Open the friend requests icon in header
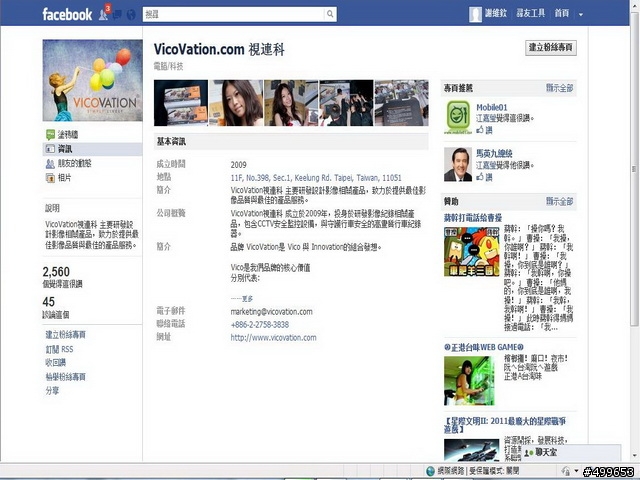 (x=103, y=15)
